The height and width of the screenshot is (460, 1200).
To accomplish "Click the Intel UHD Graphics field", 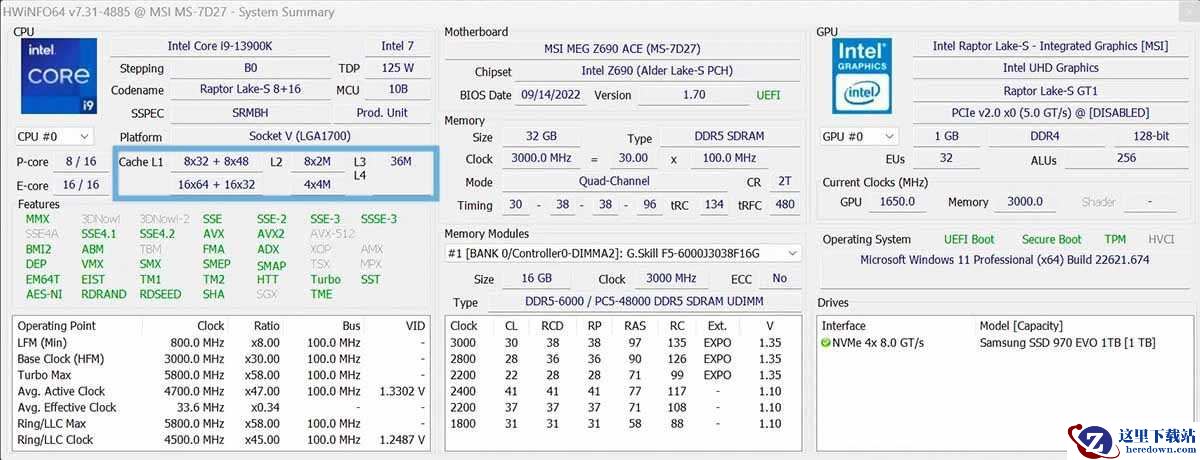I will (1050, 68).
